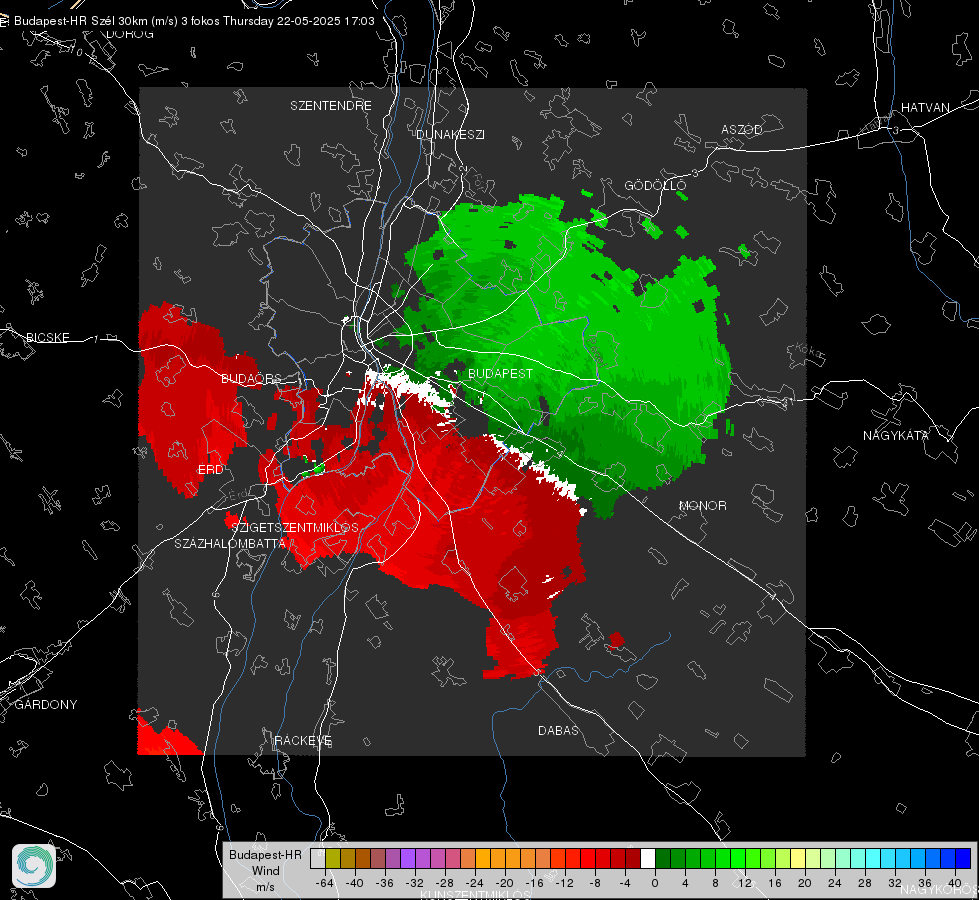The height and width of the screenshot is (900, 979).
Task: Click the DUNAKESZI town label
Action: click(x=450, y=134)
